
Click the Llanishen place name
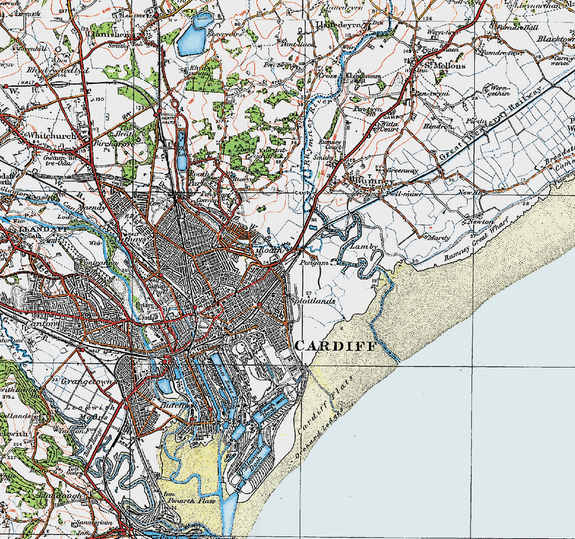(x=108, y=35)
